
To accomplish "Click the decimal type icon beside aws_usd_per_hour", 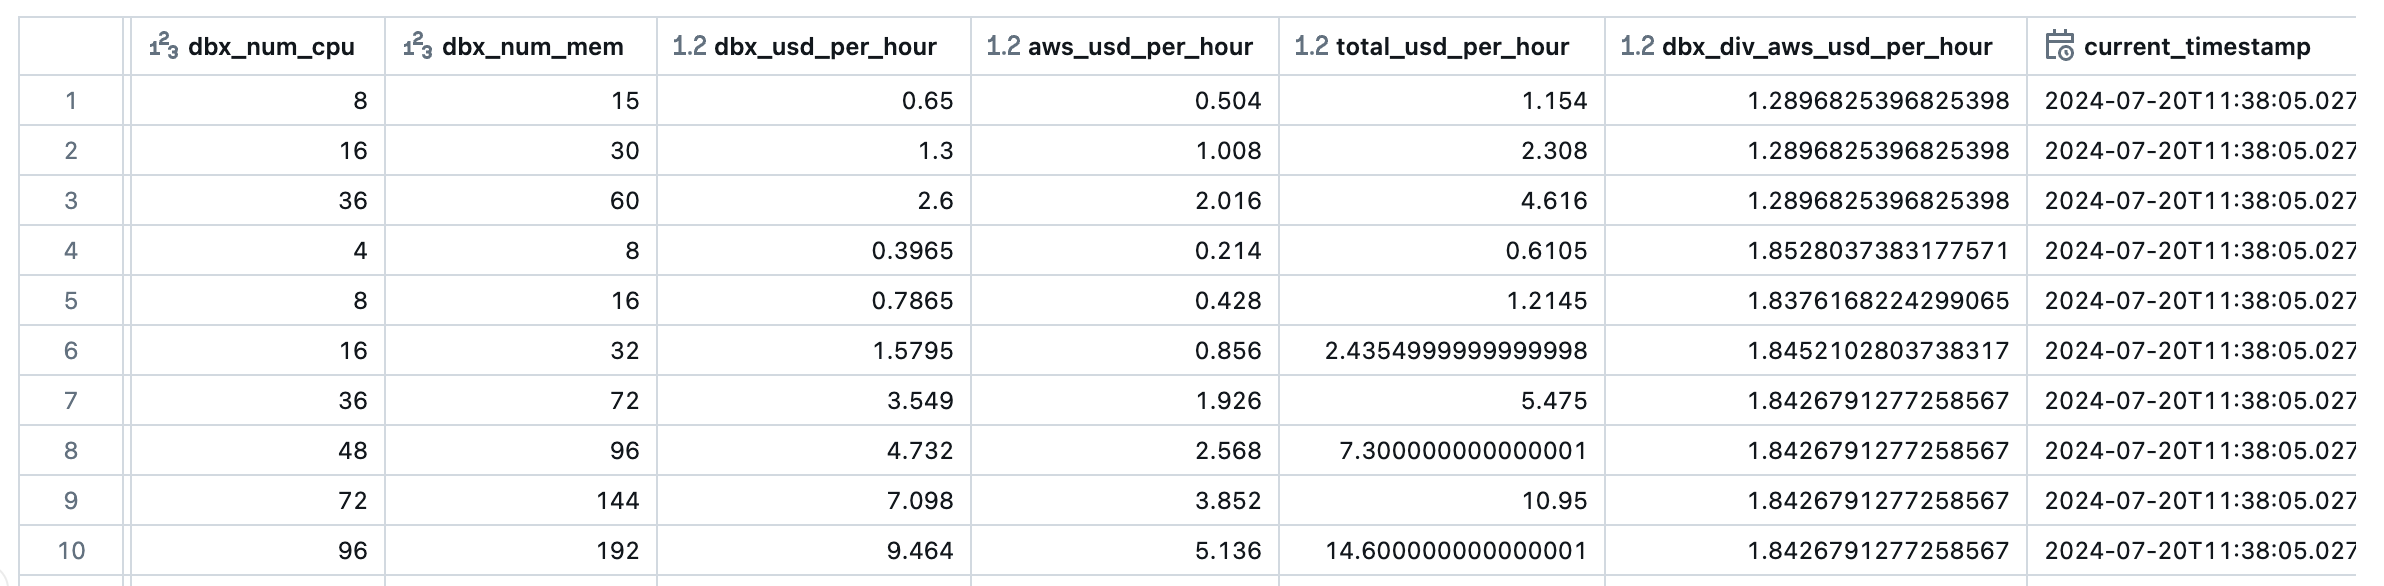I will 1003,46.
